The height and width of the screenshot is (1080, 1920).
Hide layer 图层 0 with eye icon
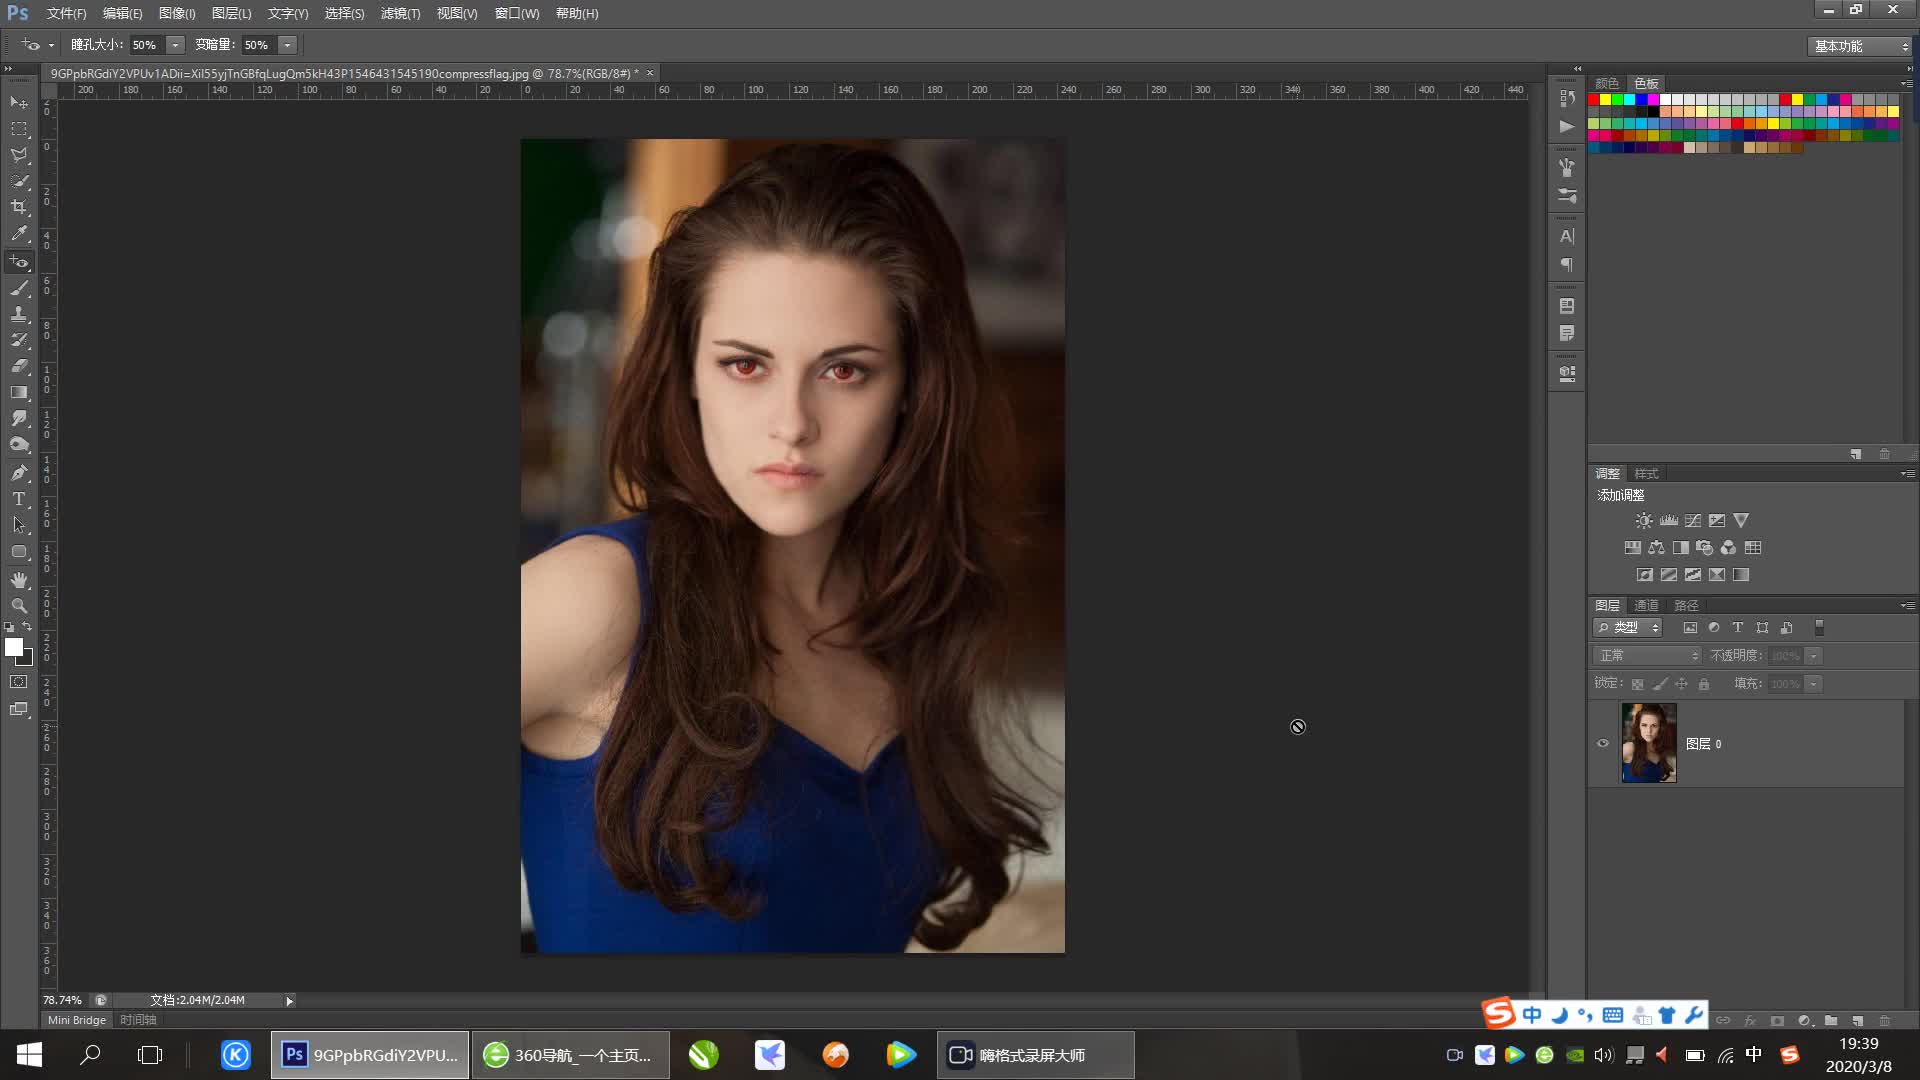[1603, 743]
